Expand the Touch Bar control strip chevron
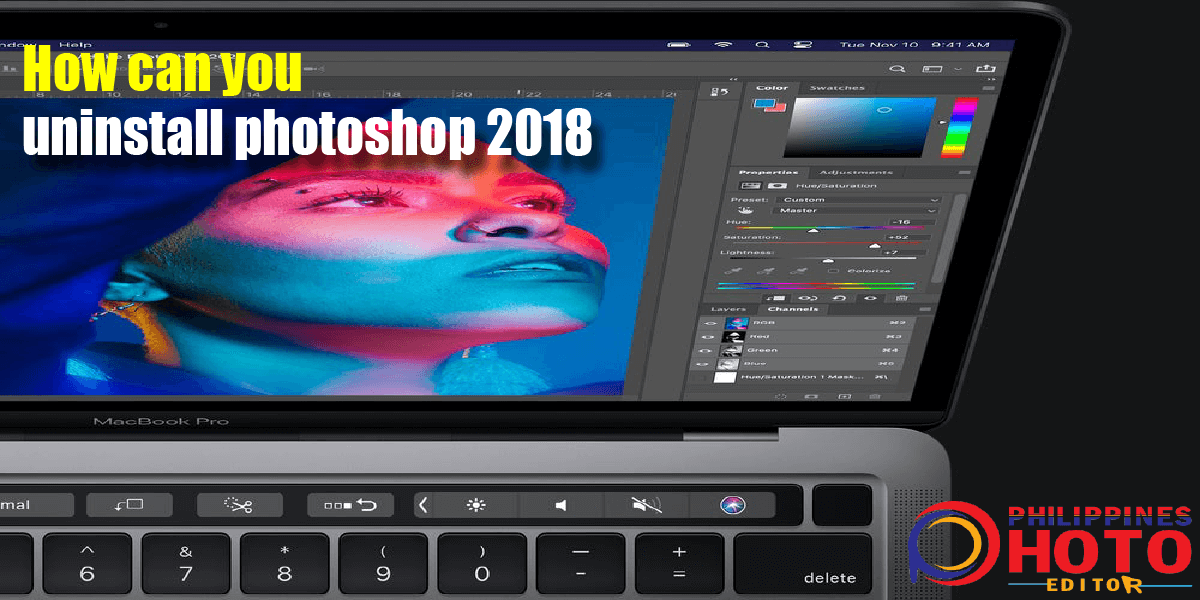The height and width of the screenshot is (600, 1200). point(423,505)
